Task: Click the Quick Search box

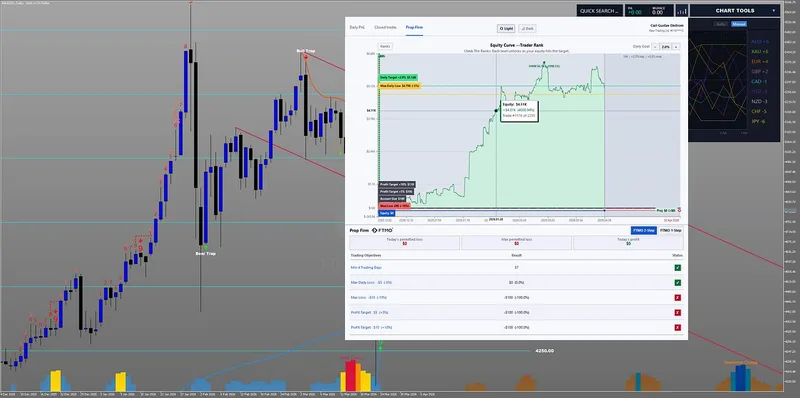Action: [599, 11]
